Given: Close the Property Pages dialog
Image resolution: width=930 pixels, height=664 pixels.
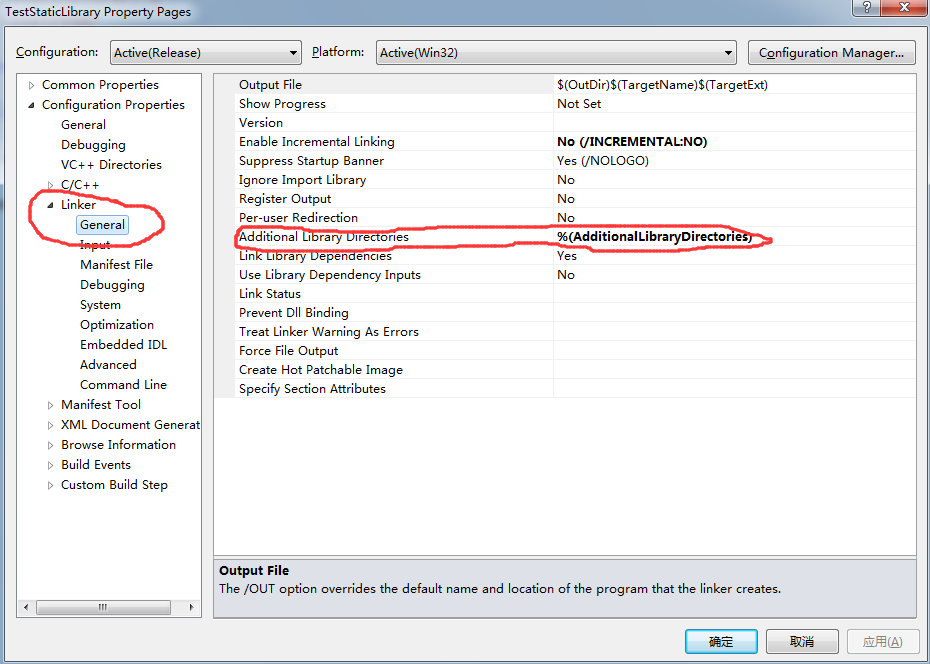Looking at the screenshot, I should coord(904,8).
